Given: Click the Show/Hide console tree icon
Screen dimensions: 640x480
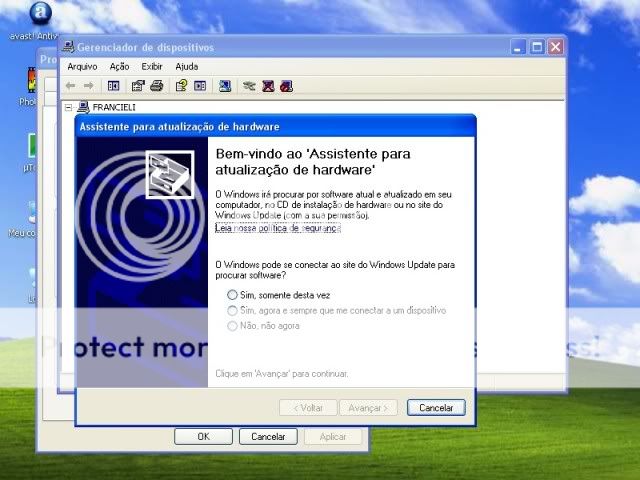Looking at the screenshot, I should (x=114, y=86).
